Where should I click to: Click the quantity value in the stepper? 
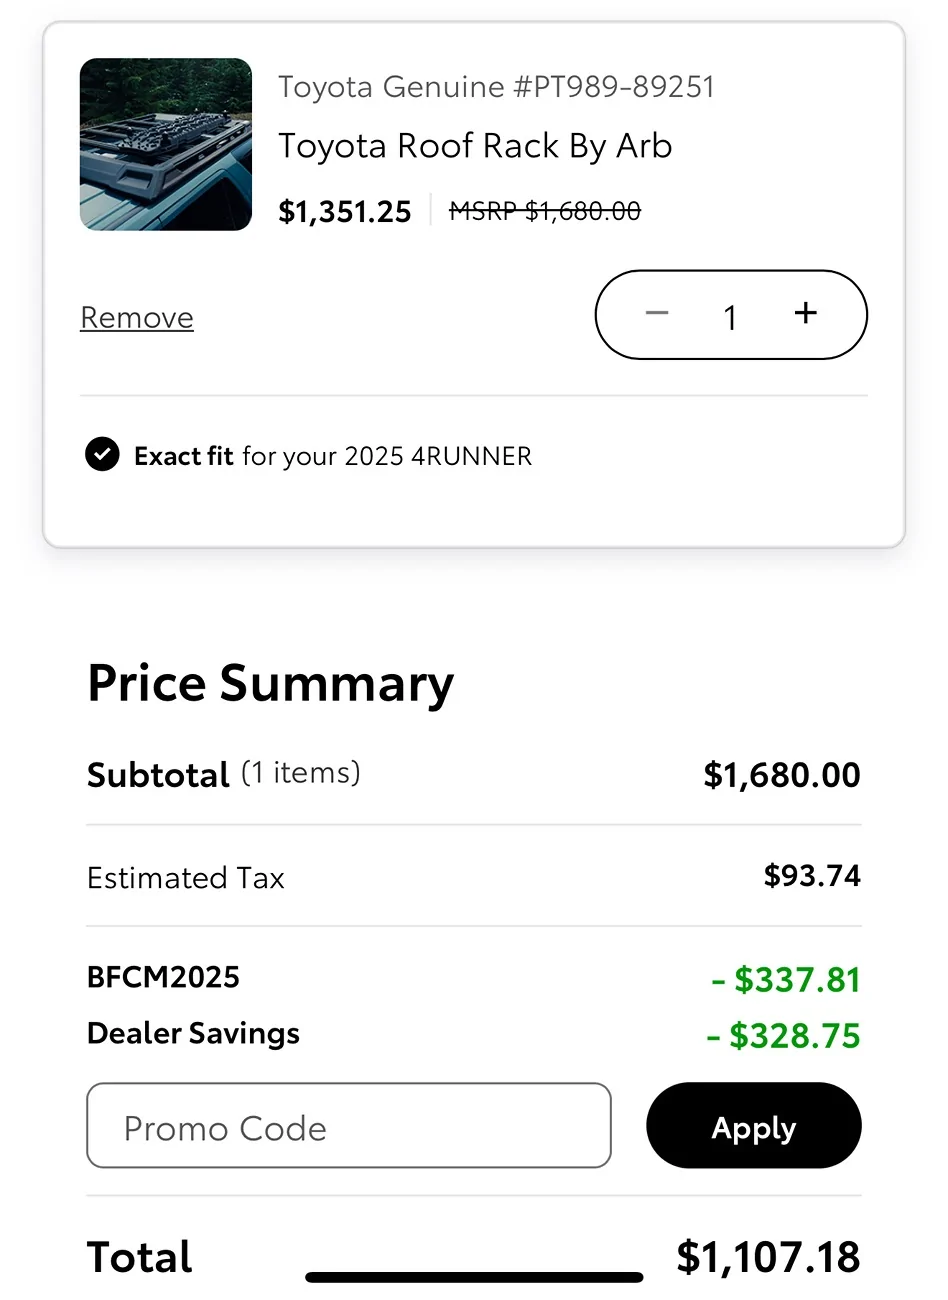pos(731,317)
